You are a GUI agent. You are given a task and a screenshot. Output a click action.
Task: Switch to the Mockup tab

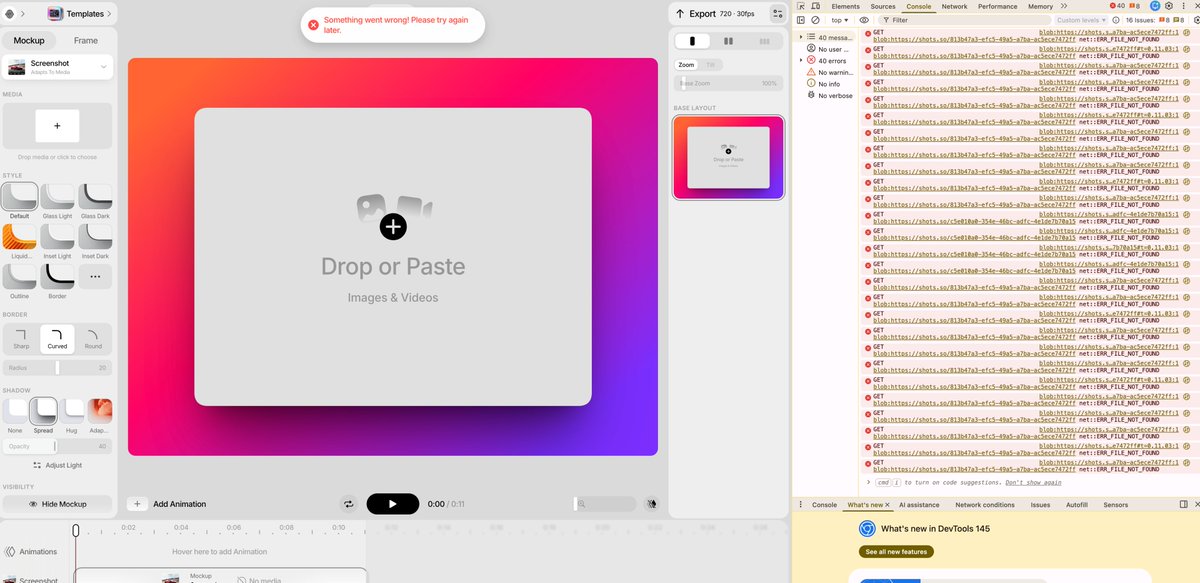point(29,41)
